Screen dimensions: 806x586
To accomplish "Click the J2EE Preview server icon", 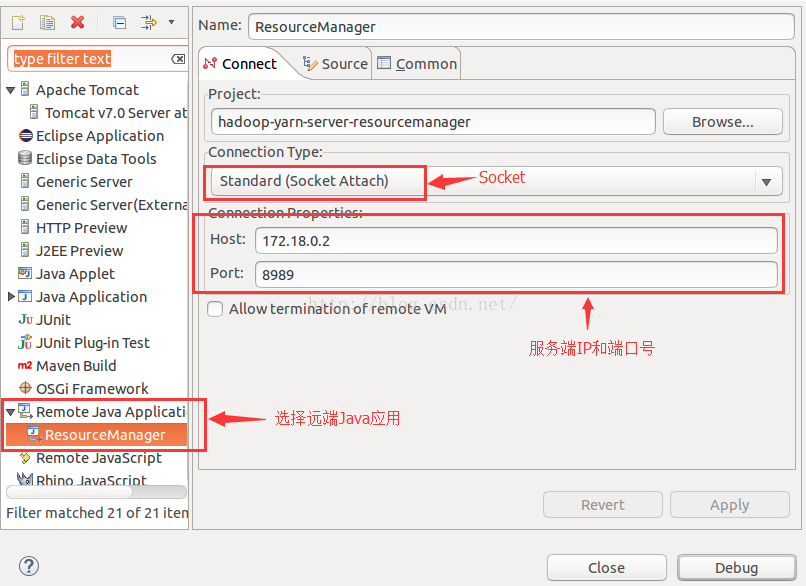I will tap(25, 250).
